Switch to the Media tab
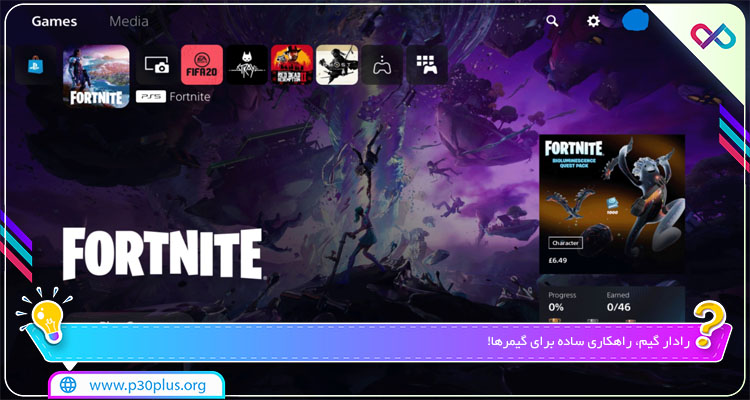750x400 pixels. [129, 22]
